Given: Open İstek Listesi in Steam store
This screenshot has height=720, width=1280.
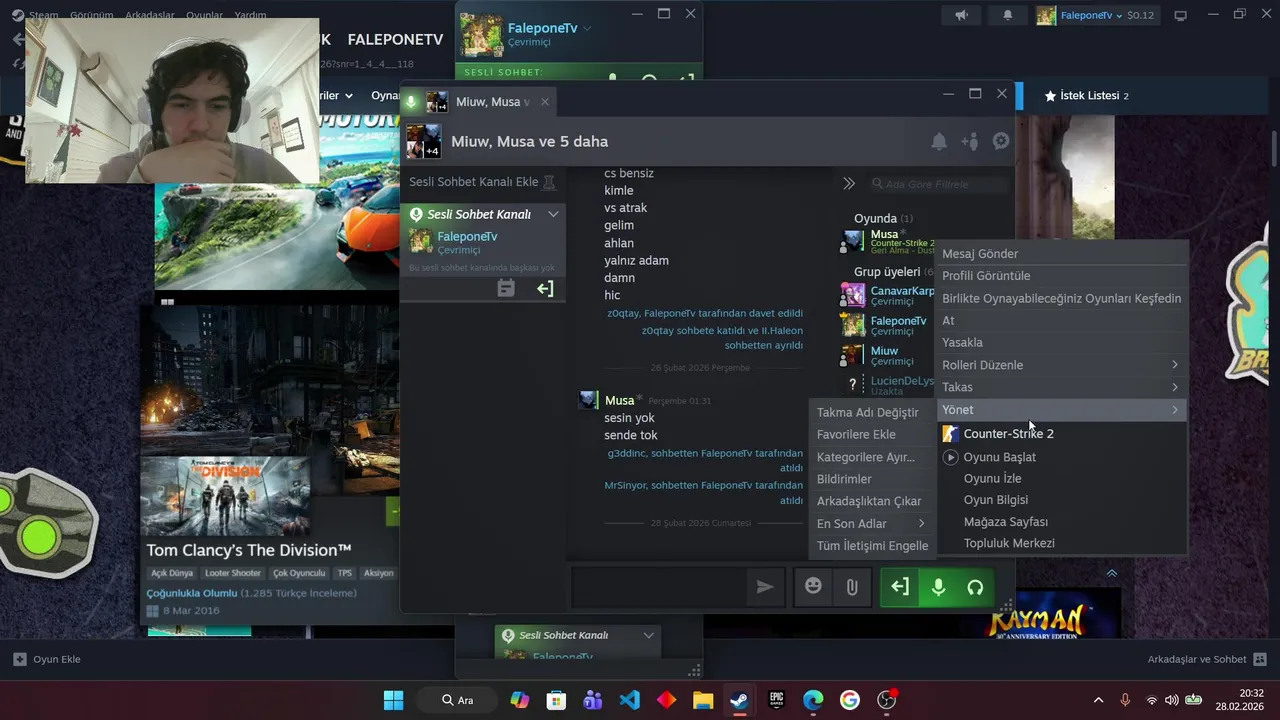Looking at the screenshot, I should coord(1086,96).
